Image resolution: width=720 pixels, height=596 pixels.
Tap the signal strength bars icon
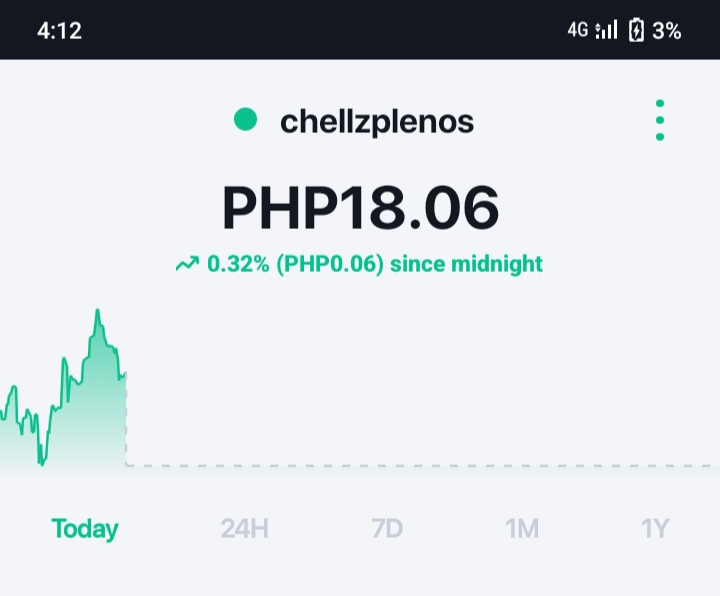pos(606,30)
